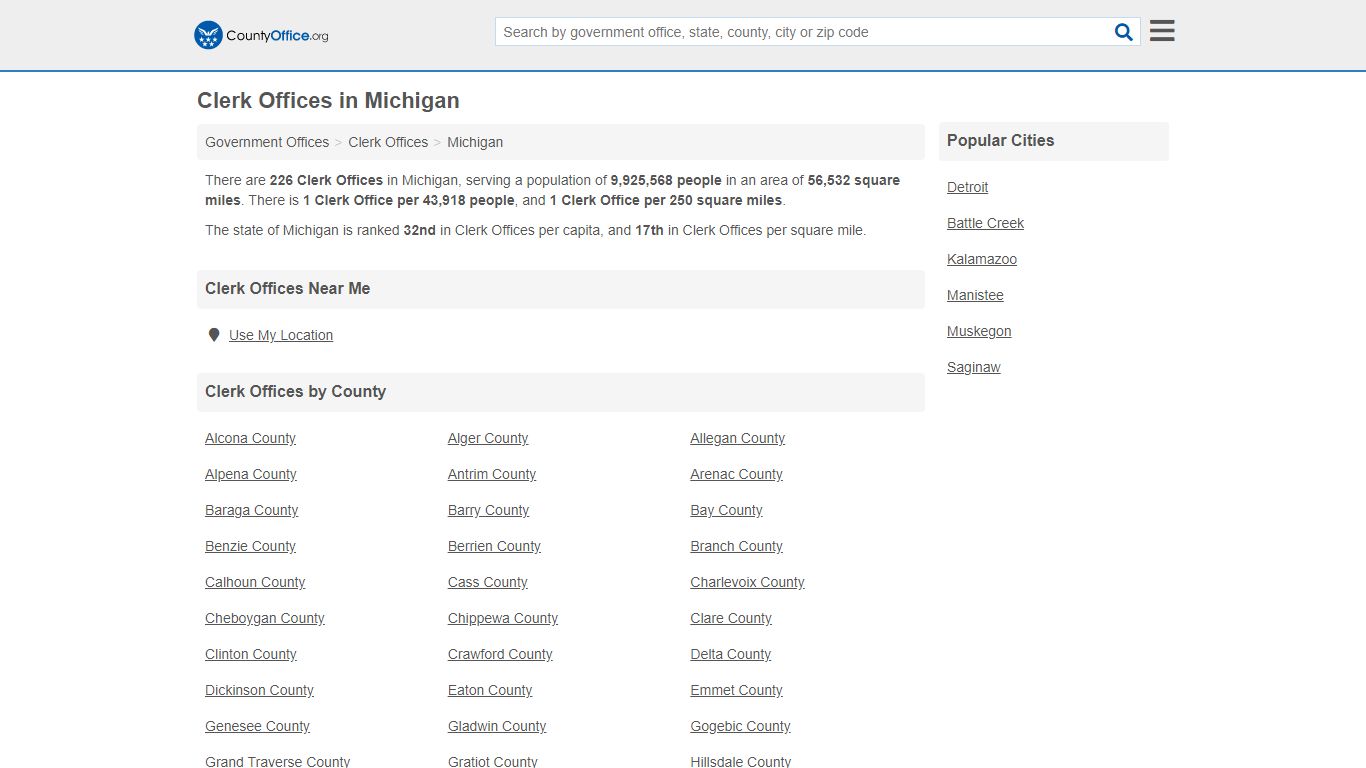
Task: Open Eaton County link
Action: [490, 690]
